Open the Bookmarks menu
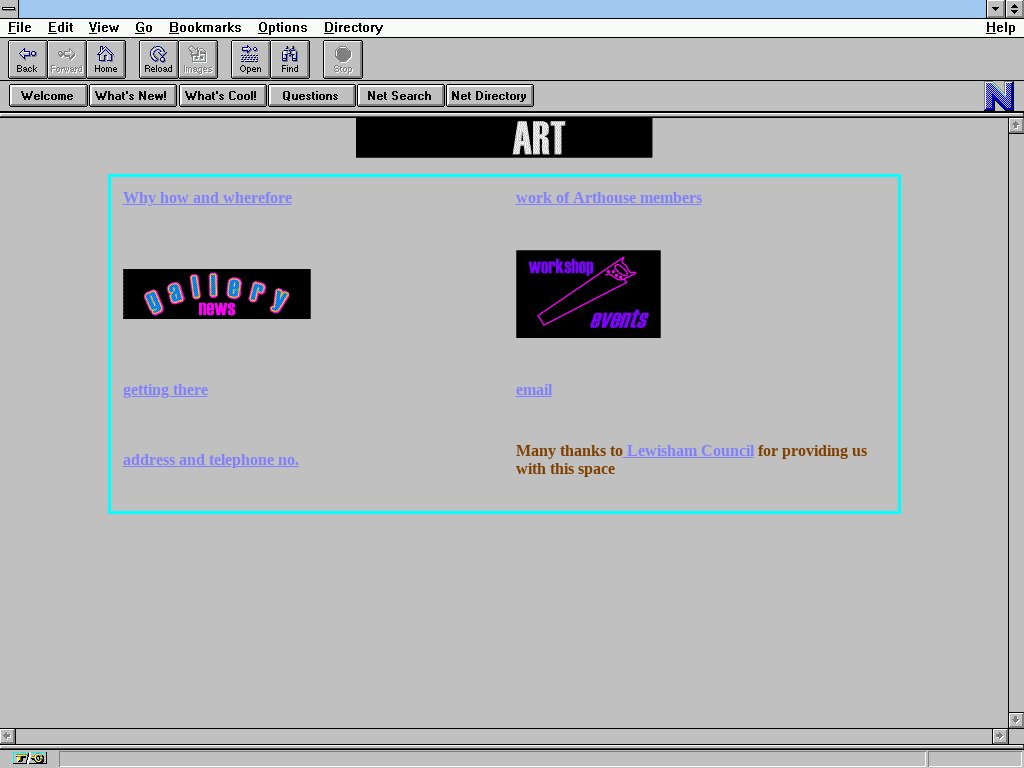 pyautogui.click(x=205, y=27)
